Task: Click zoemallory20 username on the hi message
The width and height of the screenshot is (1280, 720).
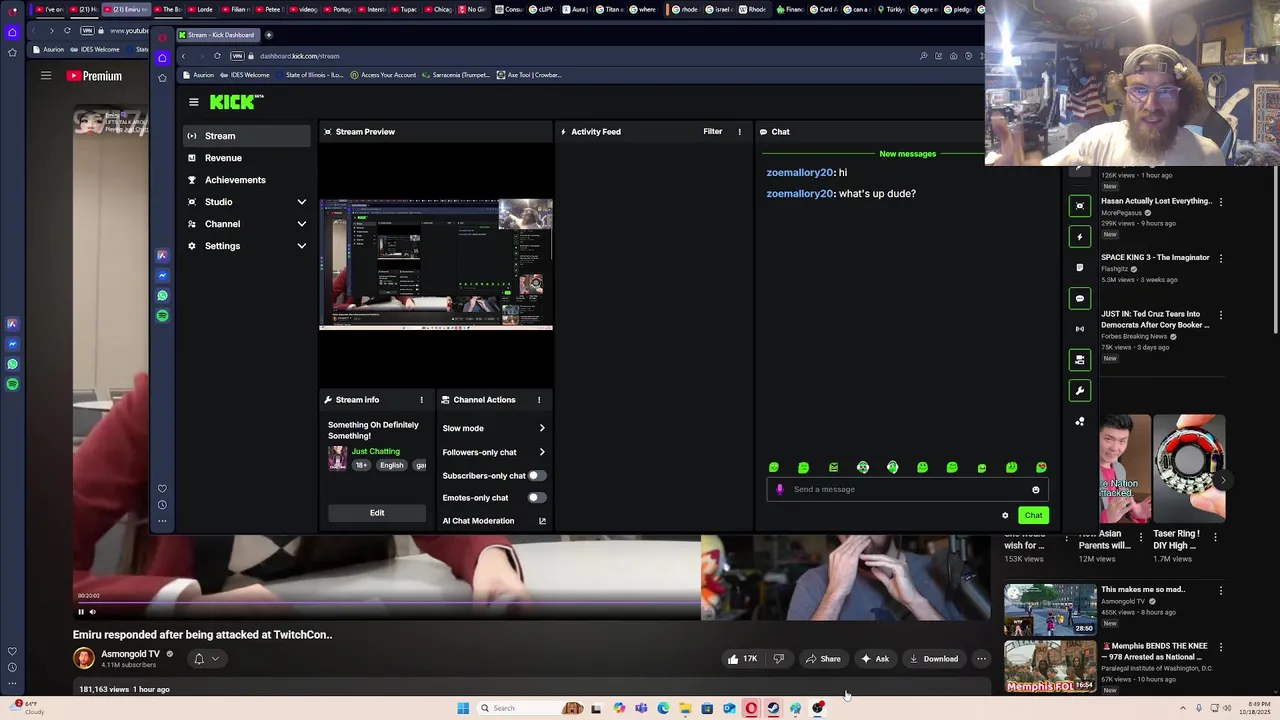Action: 800,173
